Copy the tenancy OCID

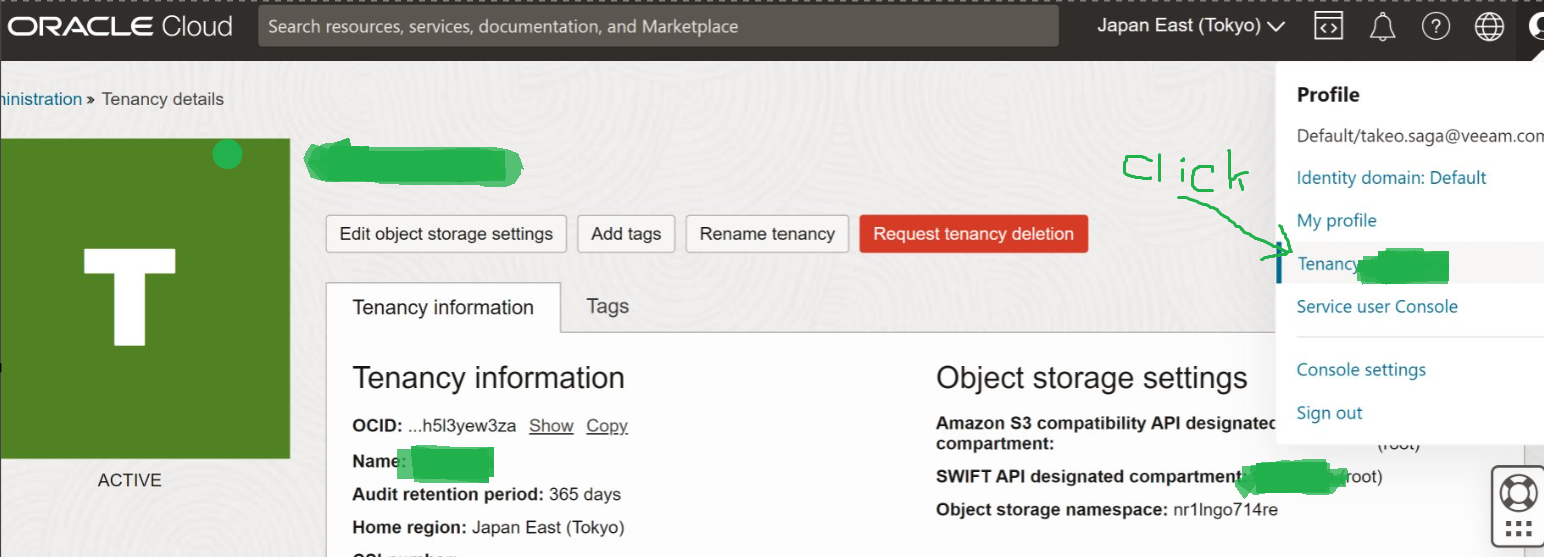pyautogui.click(x=607, y=426)
